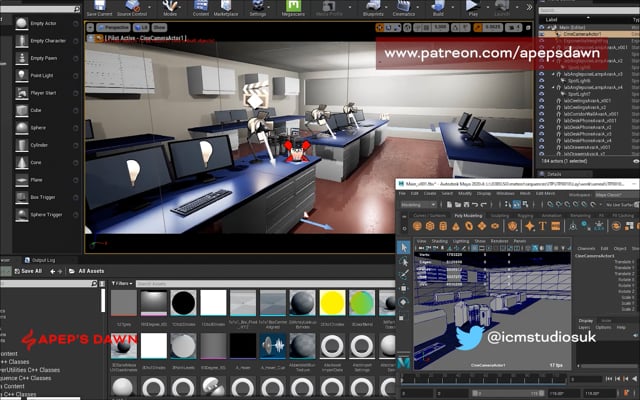Click the Maya save scene icon
Screen dimensions: 640x400
[x=466, y=204]
